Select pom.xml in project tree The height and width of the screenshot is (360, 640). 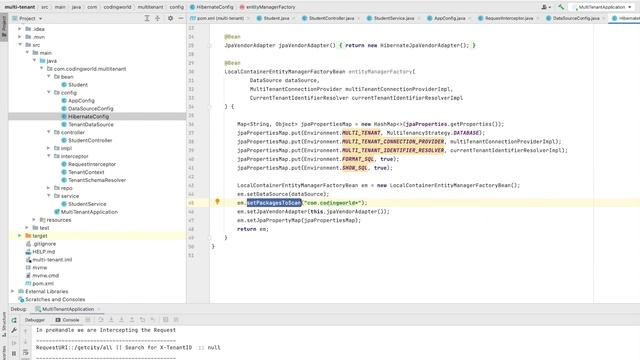43,283
